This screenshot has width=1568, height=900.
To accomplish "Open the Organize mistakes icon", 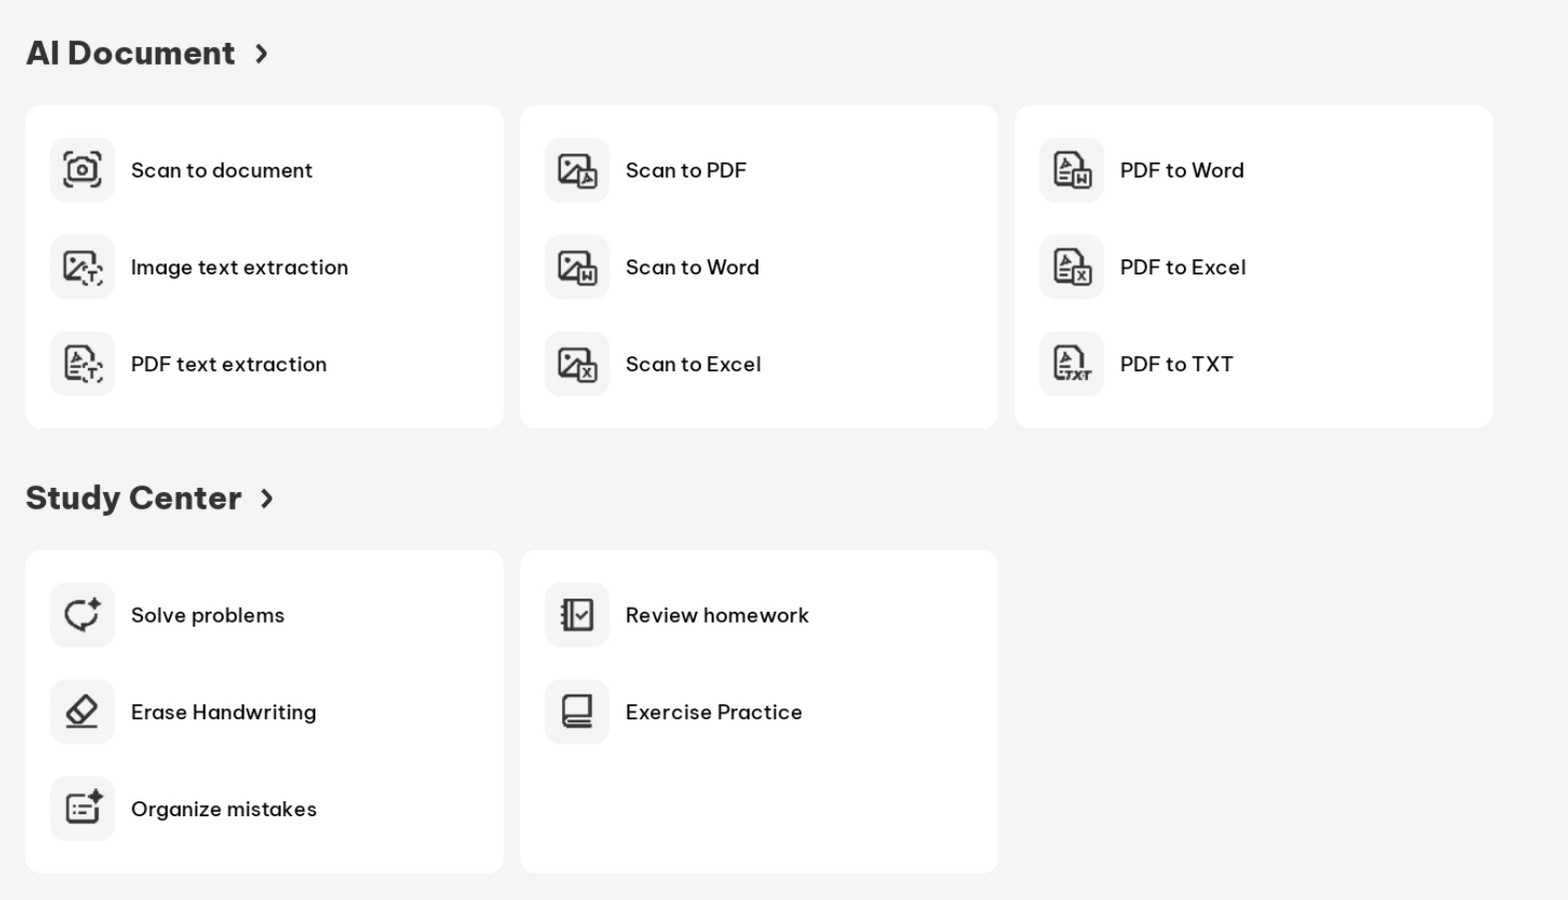I will pos(82,809).
